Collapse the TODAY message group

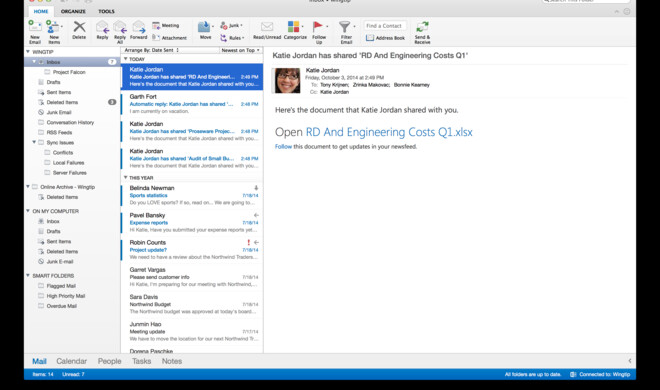click(x=125, y=59)
